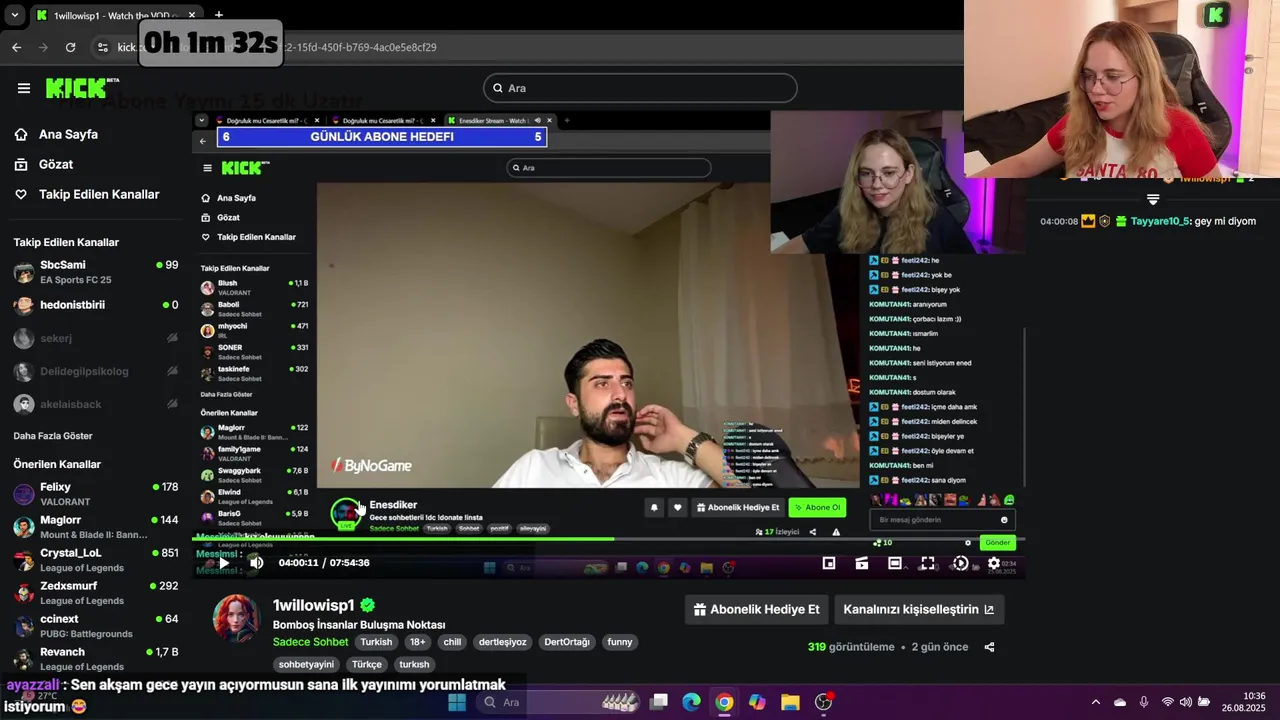The height and width of the screenshot is (720, 1280).
Task: Click Abonelik Hediye Et gift button
Action: 756,609
